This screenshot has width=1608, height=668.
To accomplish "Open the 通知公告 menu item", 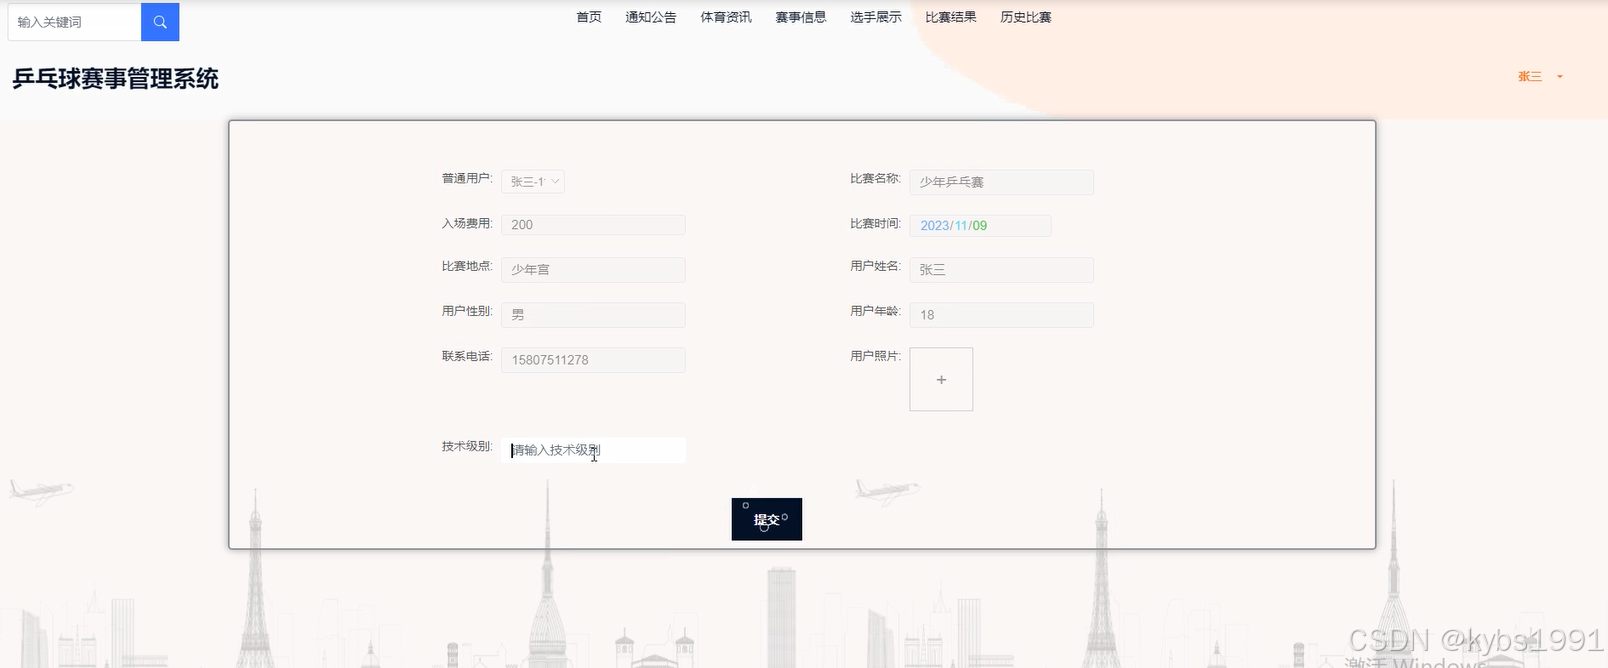I will point(651,17).
